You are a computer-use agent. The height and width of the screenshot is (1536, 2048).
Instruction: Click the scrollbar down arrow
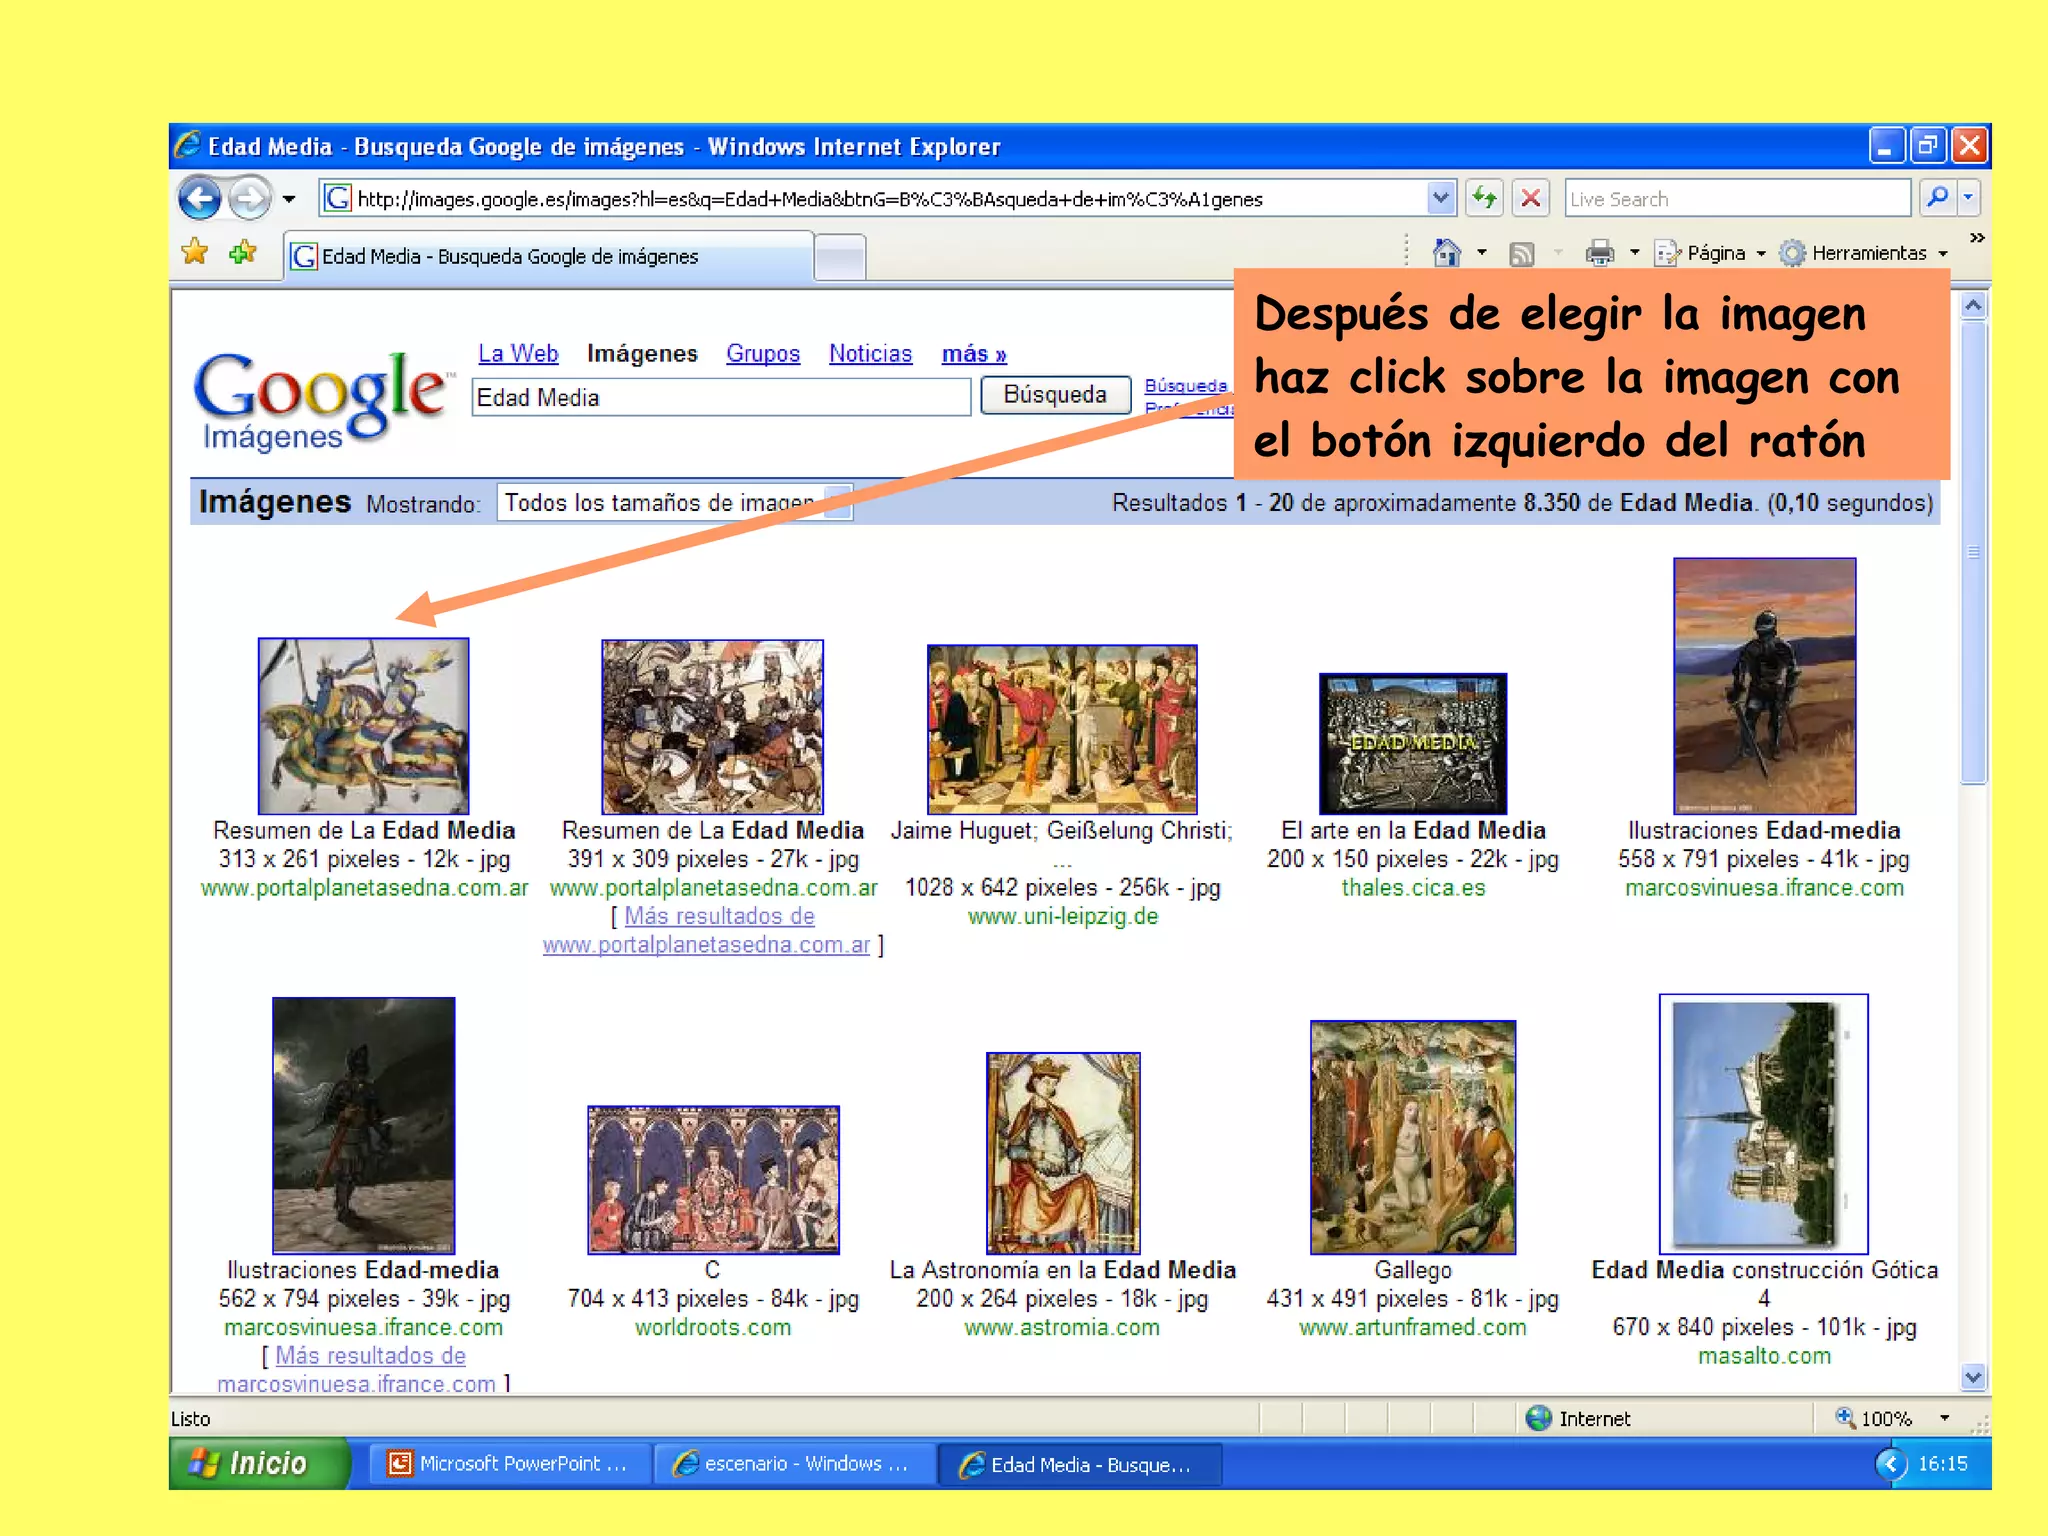(x=1973, y=1377)
